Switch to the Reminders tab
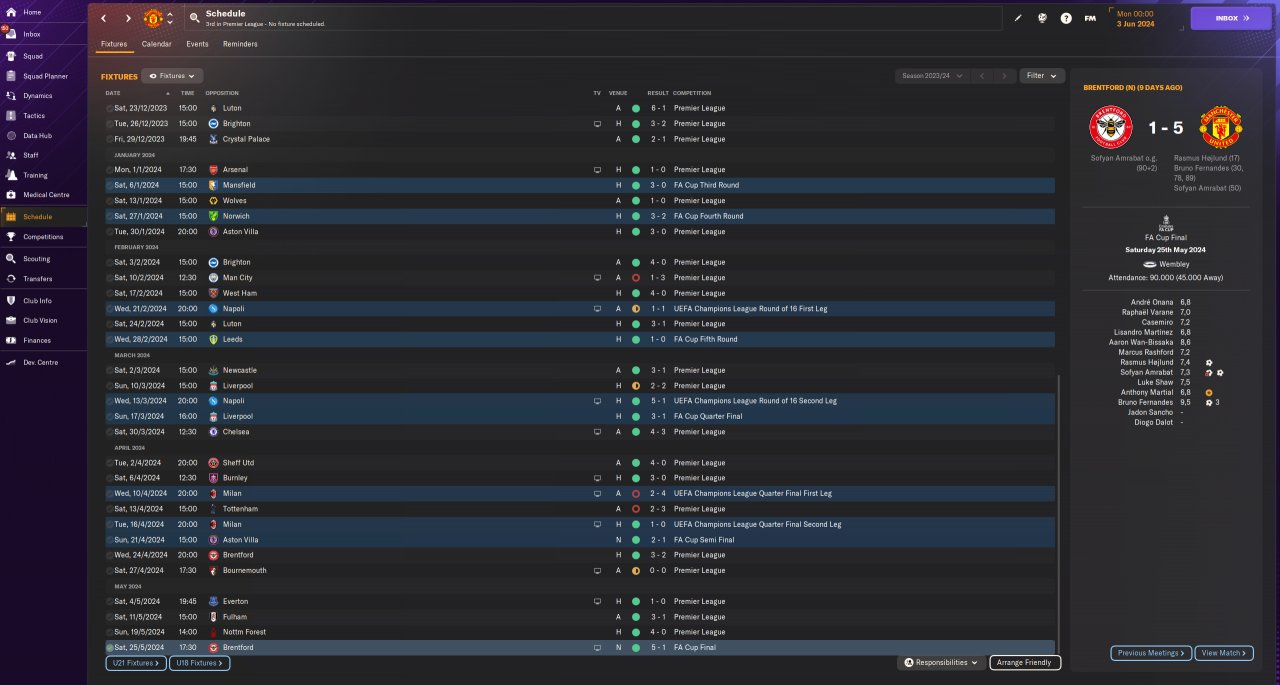Image resolution: width=1280 pixels, height=685 pixels. click(x=240, y=44)
